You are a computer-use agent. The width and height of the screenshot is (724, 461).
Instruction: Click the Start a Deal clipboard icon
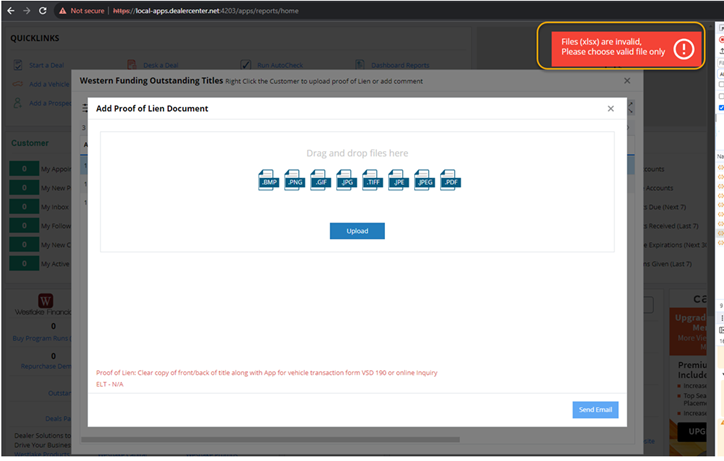(18, 65)
